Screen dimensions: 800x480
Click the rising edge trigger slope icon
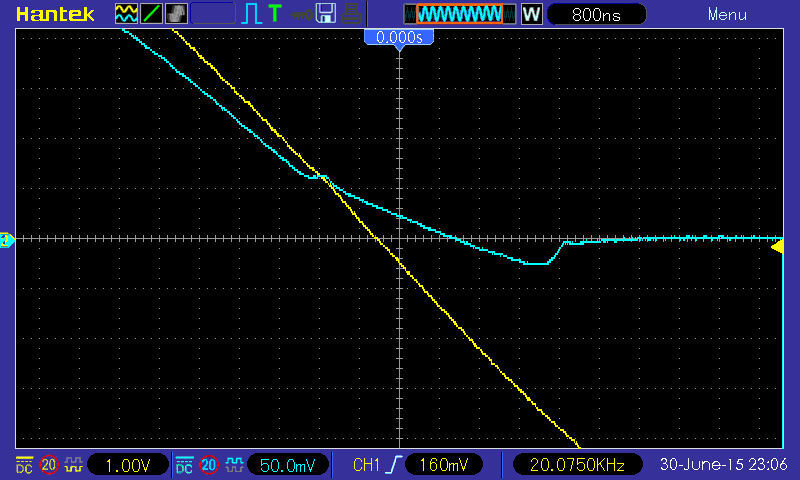(393, 465)
